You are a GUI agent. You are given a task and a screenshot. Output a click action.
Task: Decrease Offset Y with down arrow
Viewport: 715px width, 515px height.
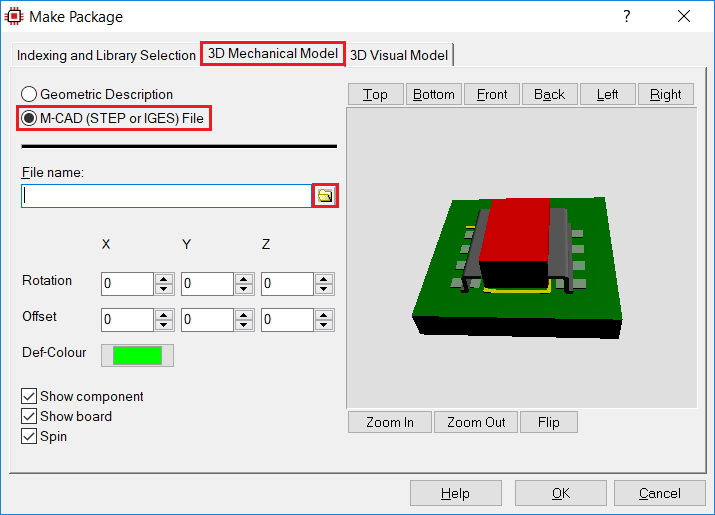pos(244,325)
